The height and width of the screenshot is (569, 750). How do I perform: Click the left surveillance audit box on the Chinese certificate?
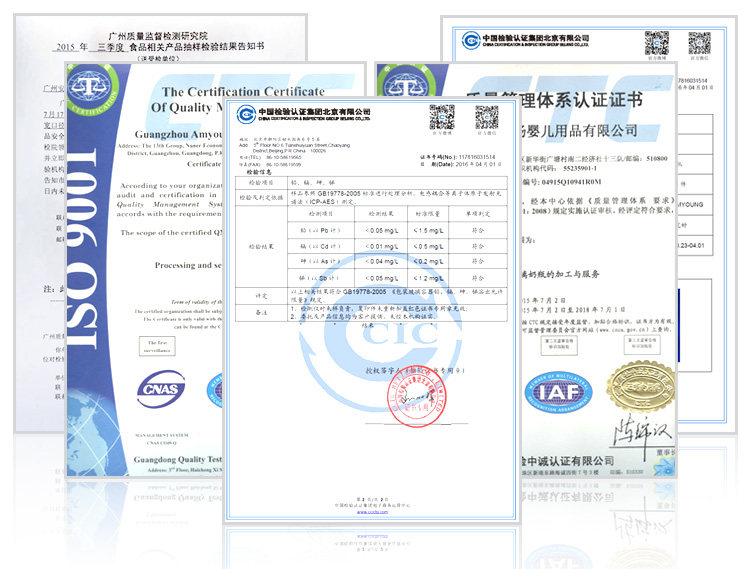click(x=559, y=344)
